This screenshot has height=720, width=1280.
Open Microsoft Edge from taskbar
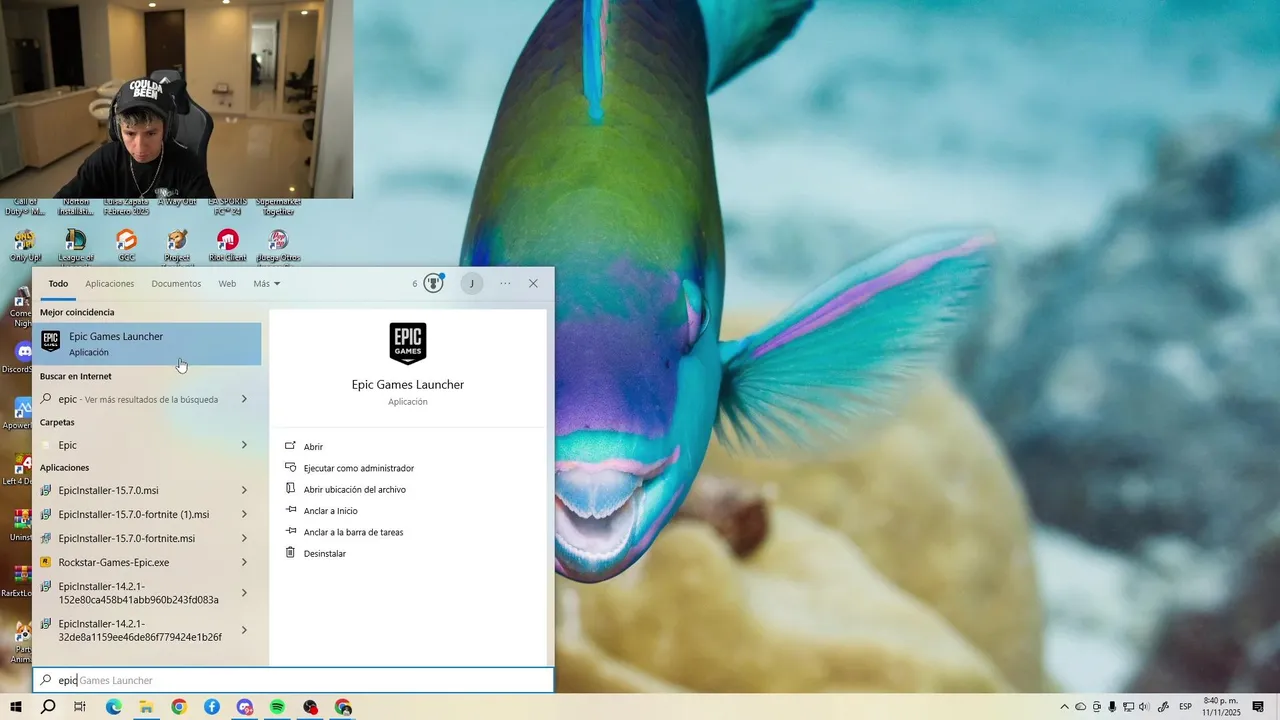[x=113, y=707]
